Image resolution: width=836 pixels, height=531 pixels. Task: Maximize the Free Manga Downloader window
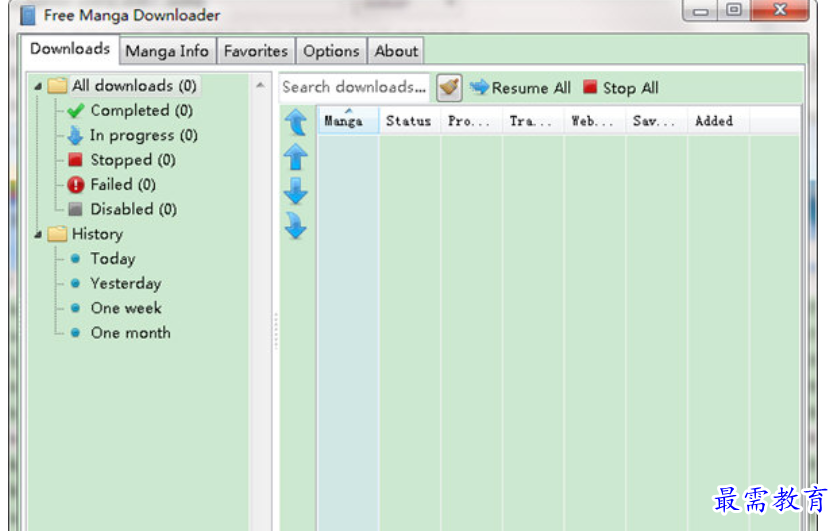click(734, 10)
